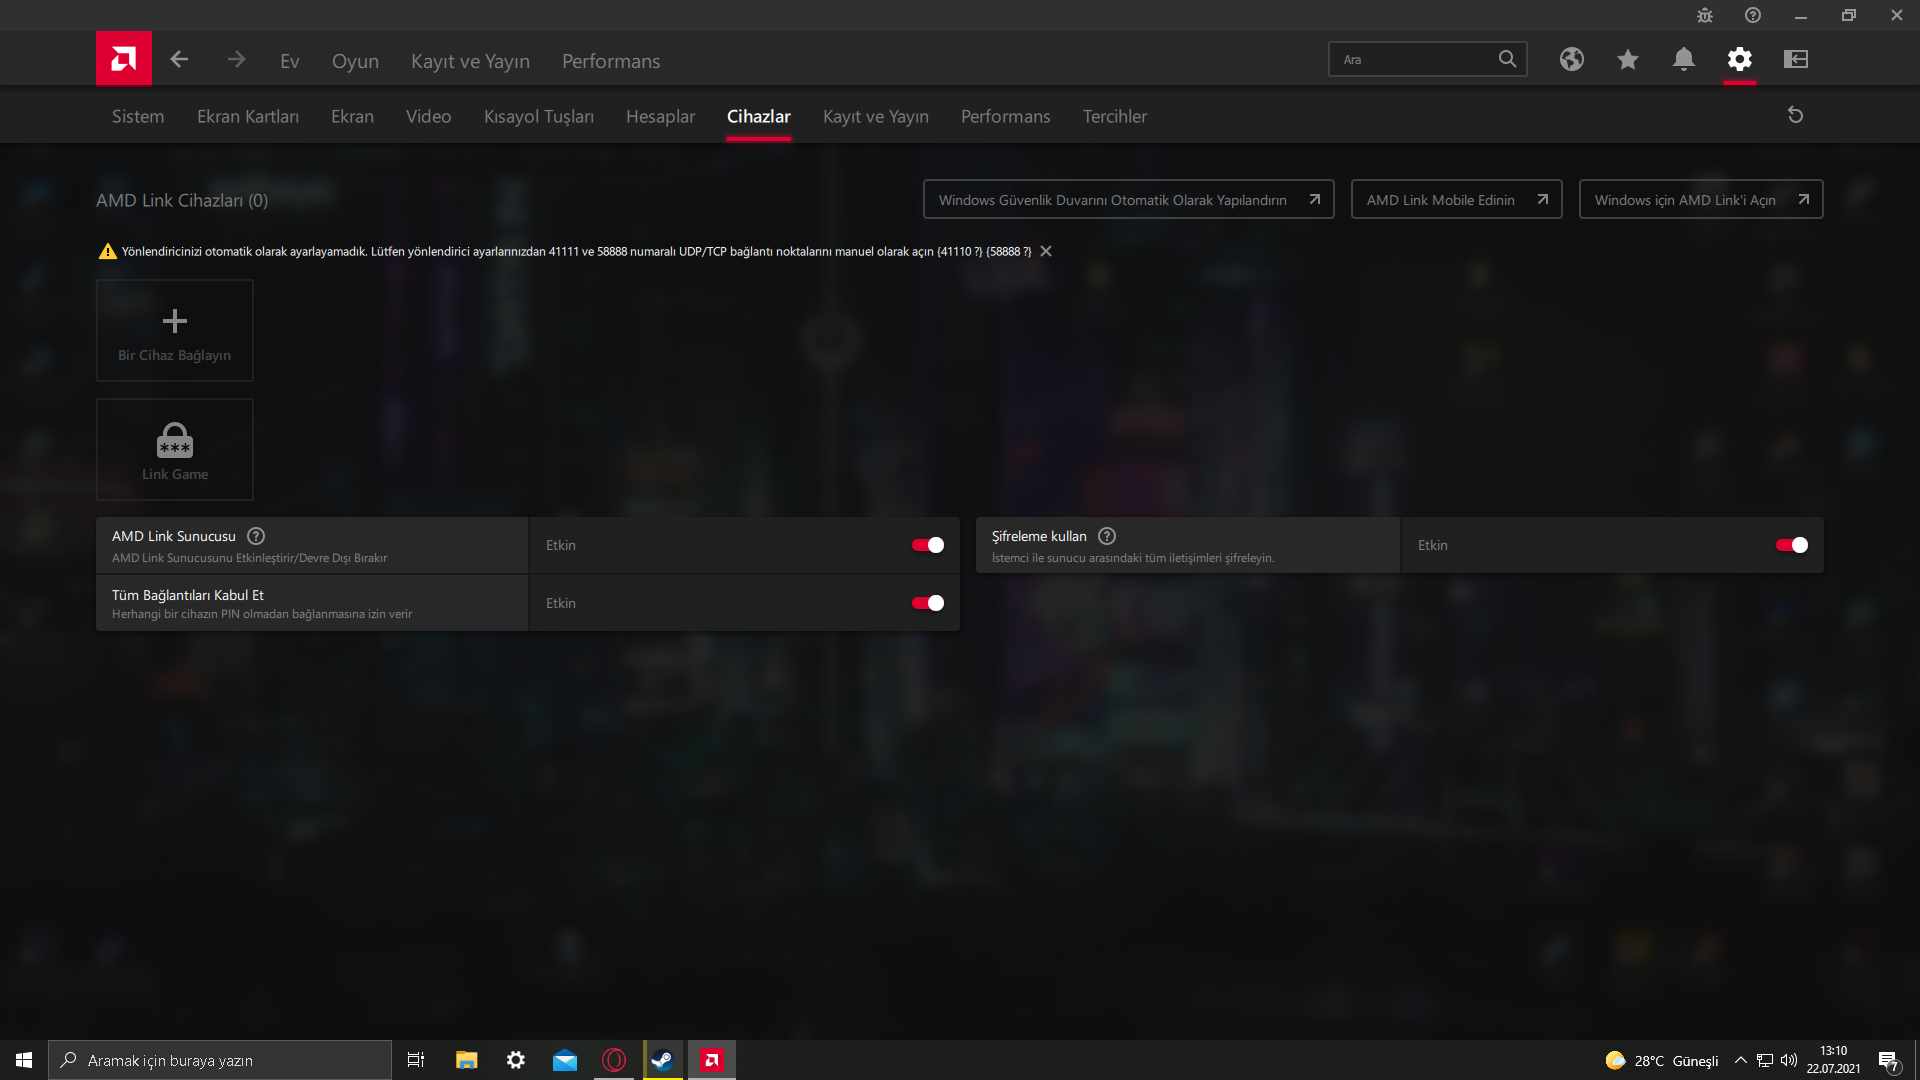The image size is (1920, 1080).
Task: Open the Tercihler tab
Action: pos(1114,116)
